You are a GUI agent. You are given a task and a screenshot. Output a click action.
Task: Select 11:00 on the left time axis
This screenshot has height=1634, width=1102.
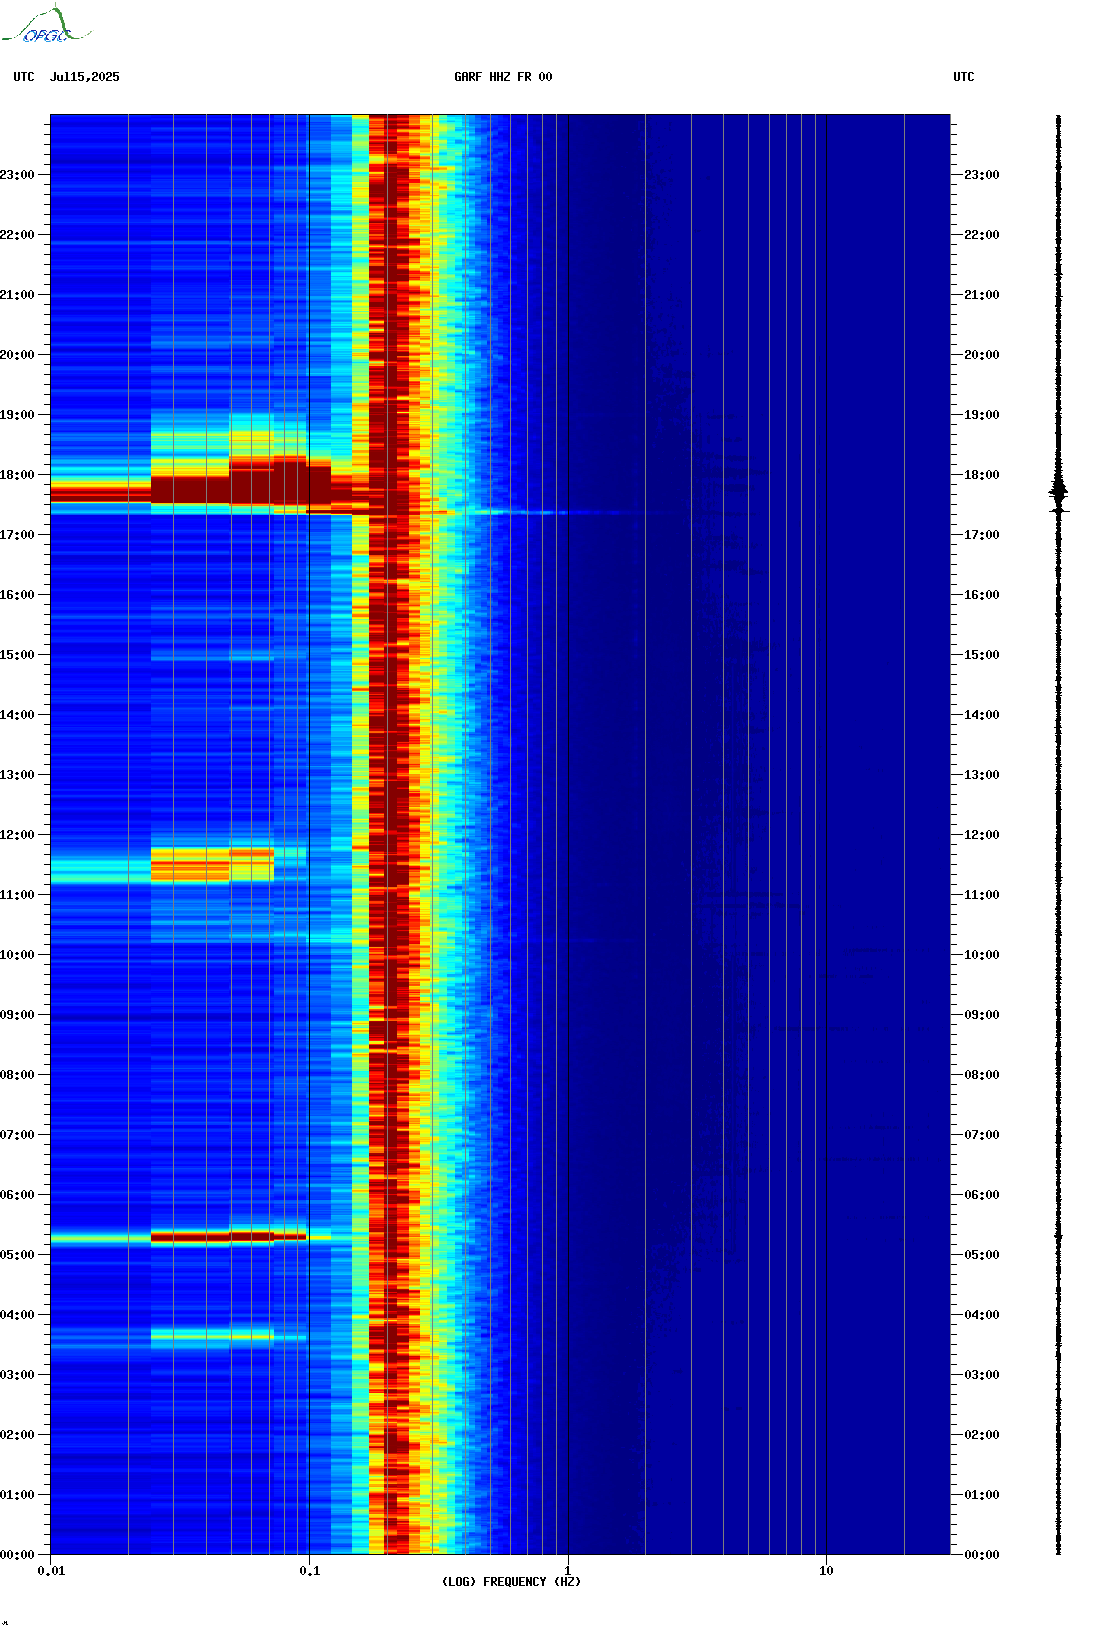click(x=17, y=895)
